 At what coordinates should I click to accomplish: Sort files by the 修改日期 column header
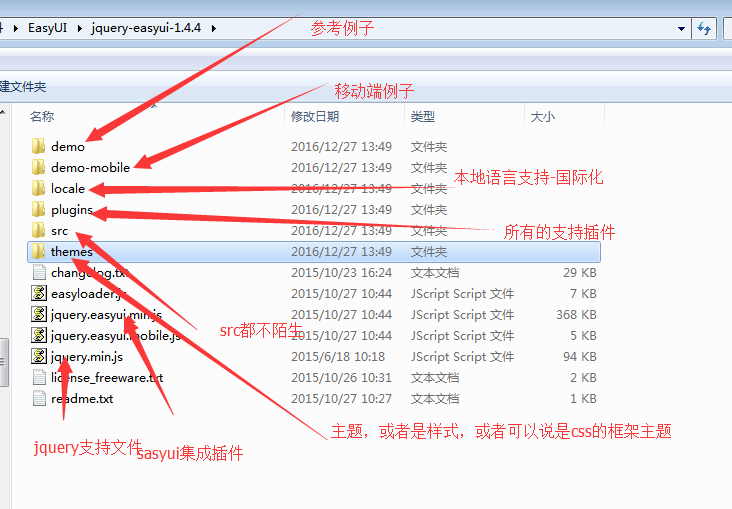tap(315, 116)
